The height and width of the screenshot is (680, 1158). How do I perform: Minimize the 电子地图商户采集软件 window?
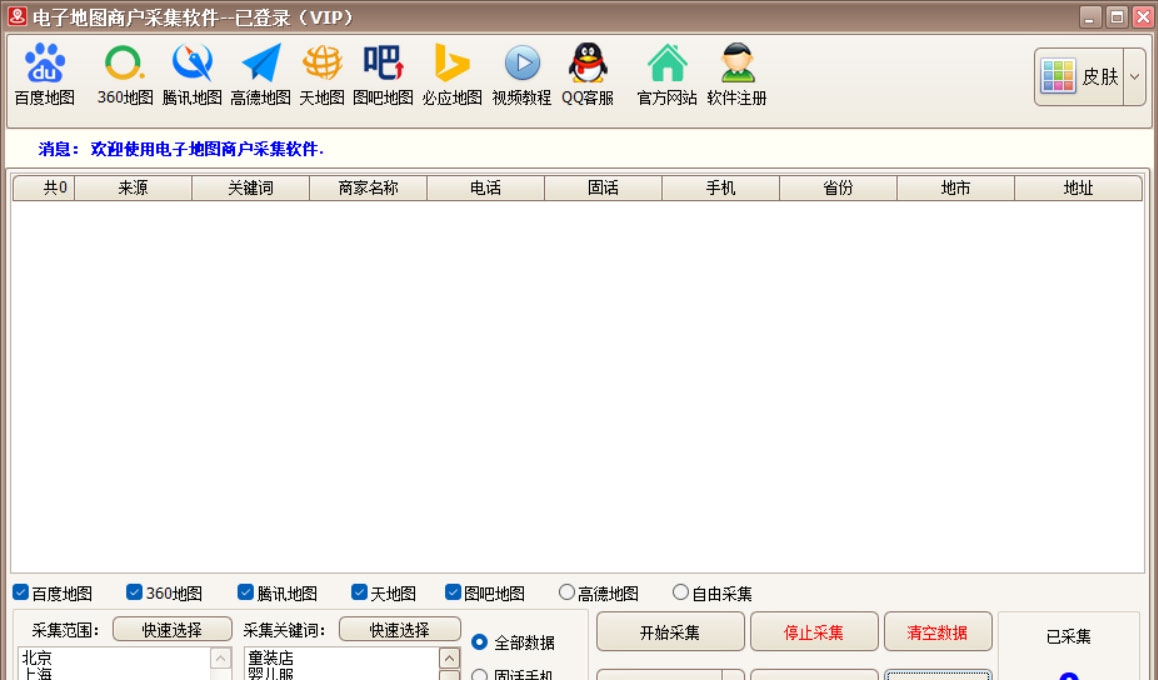click(x=1089, y=17)
